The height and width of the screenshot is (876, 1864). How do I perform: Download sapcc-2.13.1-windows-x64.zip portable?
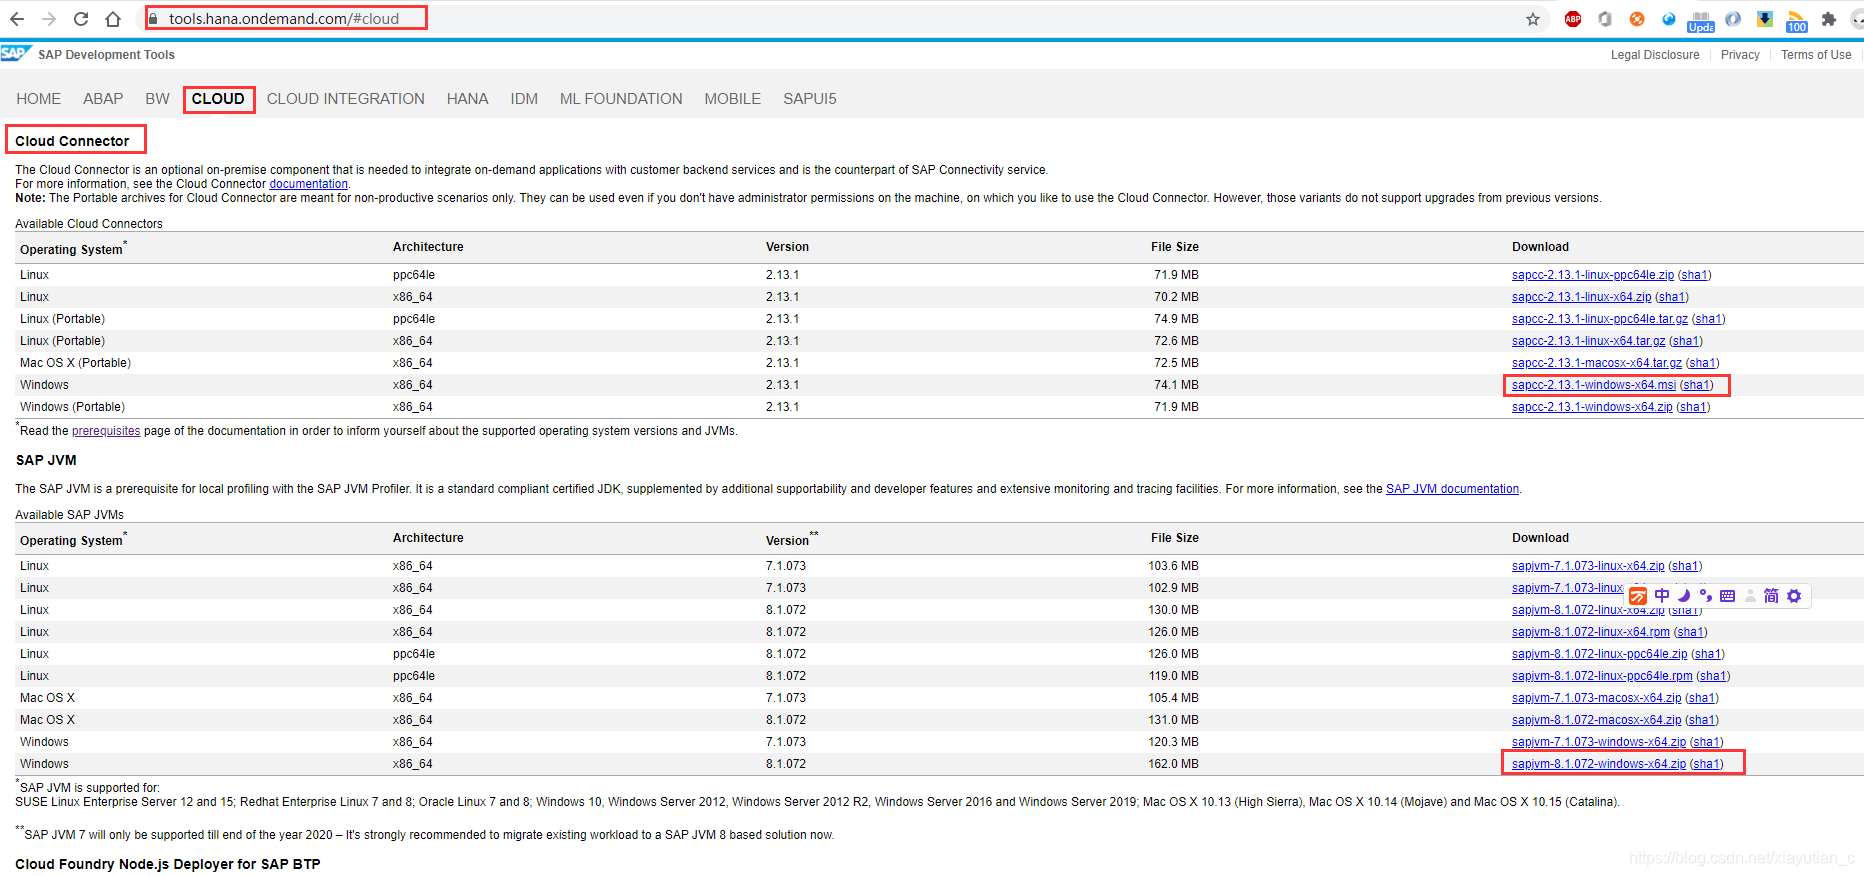(1592, 407)
